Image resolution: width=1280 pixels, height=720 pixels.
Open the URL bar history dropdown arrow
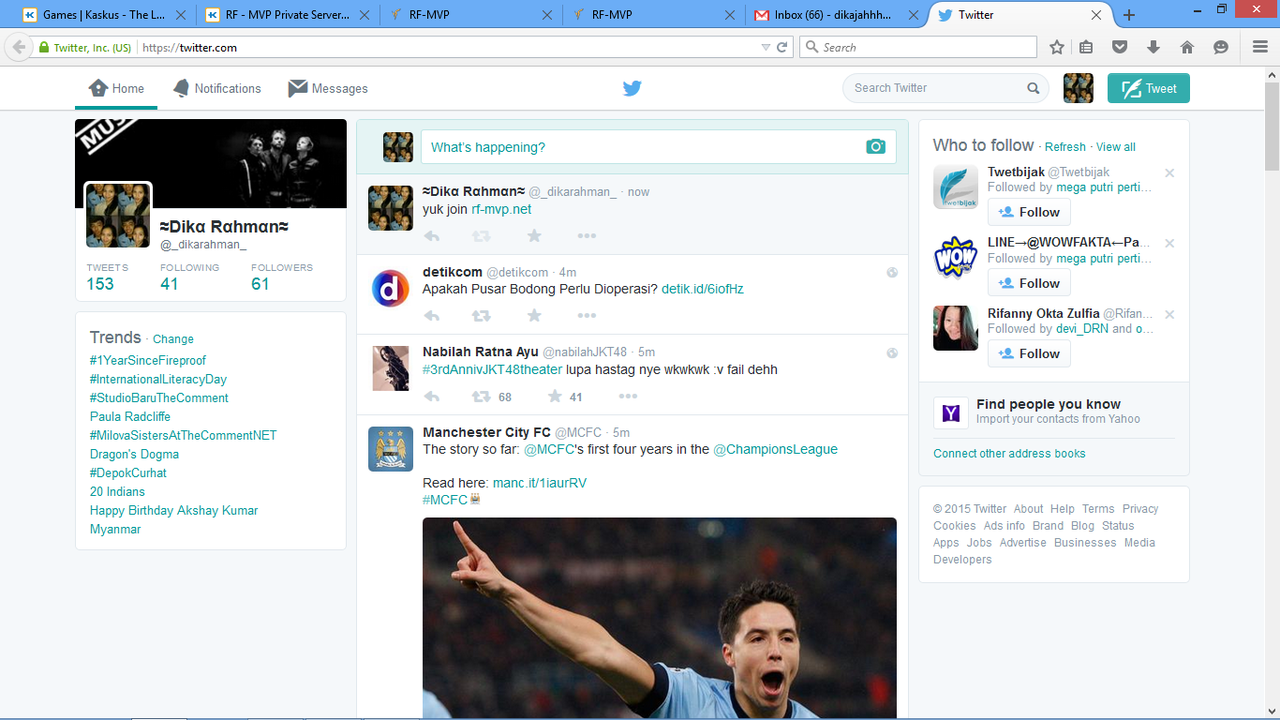pos(766,47)
